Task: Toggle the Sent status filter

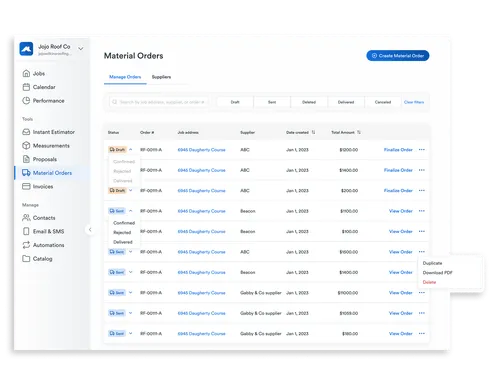Action: pyautogui.click(x=272, y=102)
